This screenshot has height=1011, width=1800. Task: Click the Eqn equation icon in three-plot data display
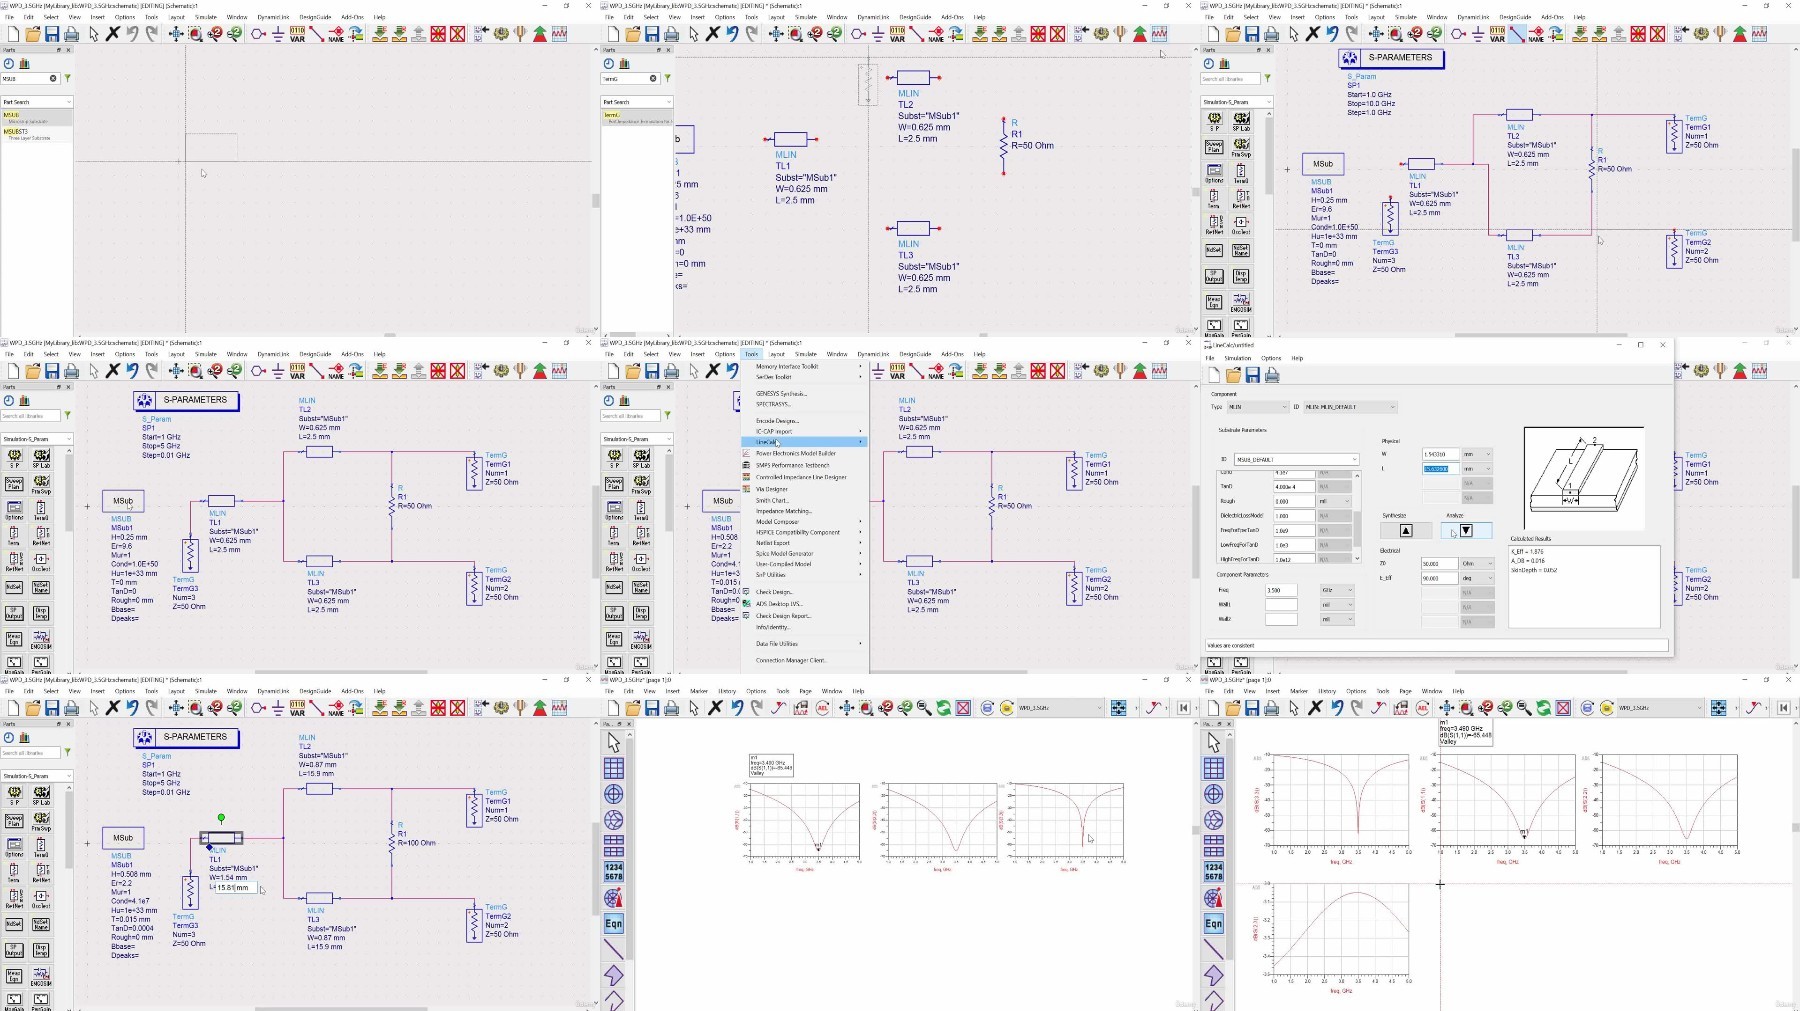coord(614,924)
